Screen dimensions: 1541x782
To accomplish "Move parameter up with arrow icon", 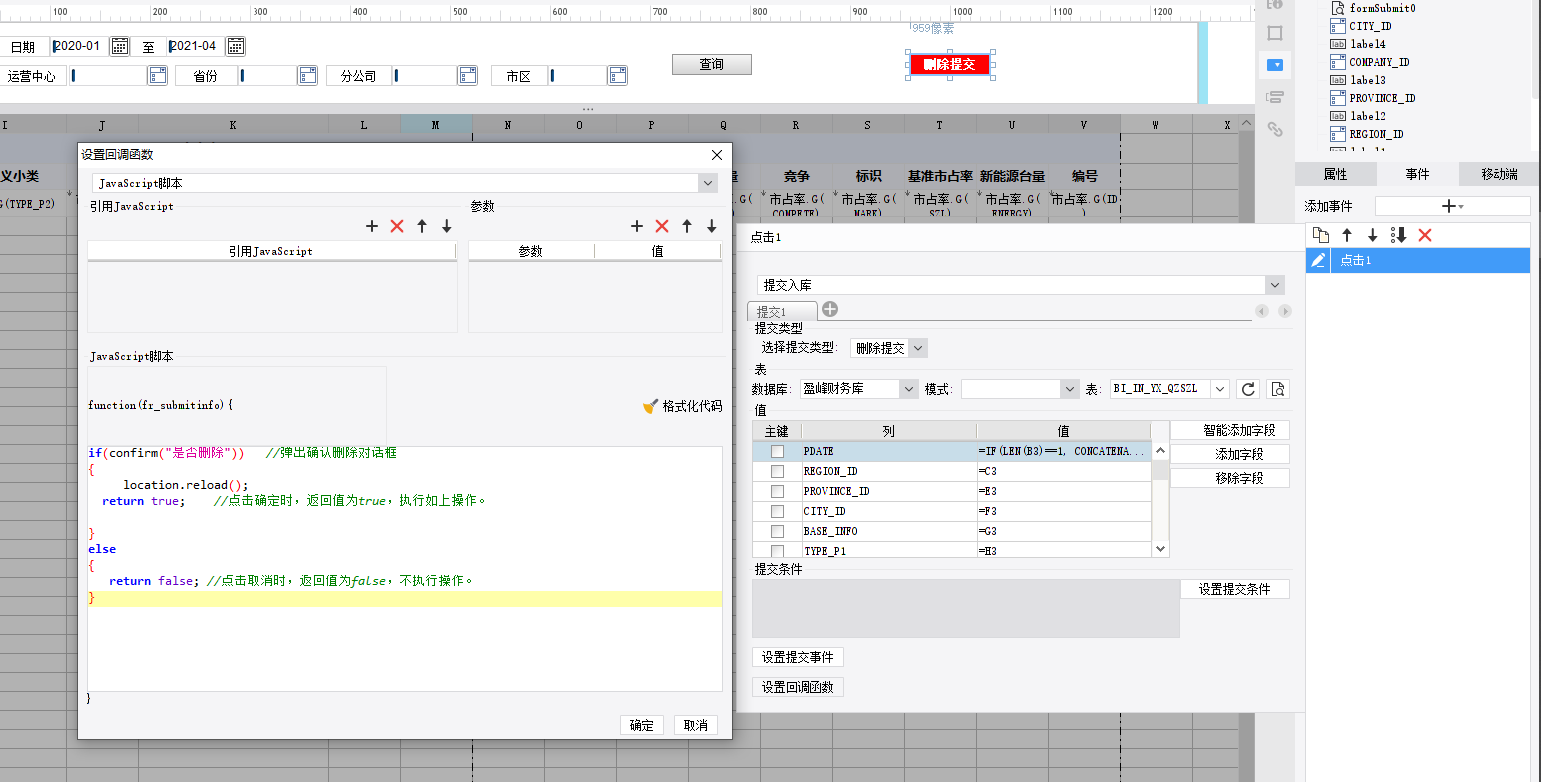I will pyautogui.click(x=687, y=227).
